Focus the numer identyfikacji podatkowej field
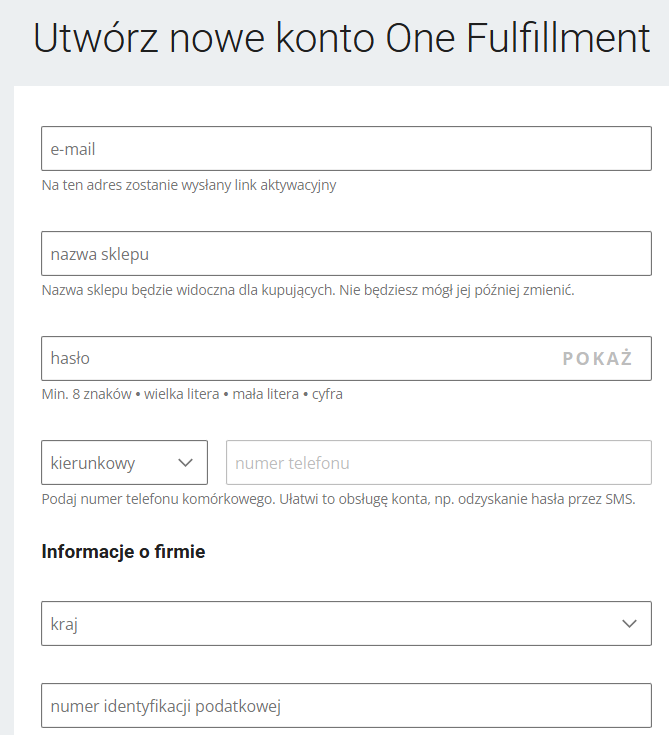 (x=346, y=706)
